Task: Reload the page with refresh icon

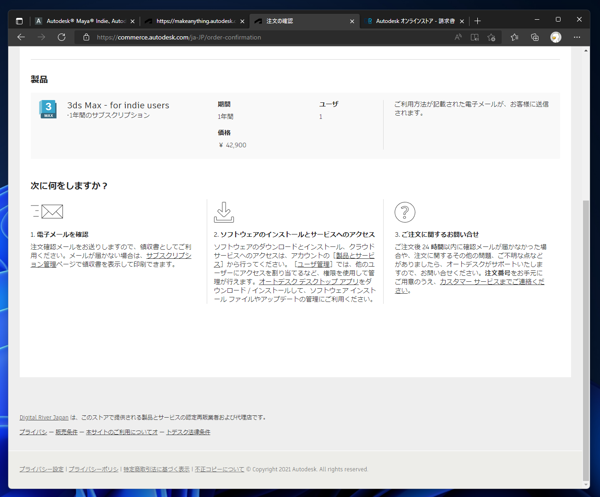Action: point(62,37)
